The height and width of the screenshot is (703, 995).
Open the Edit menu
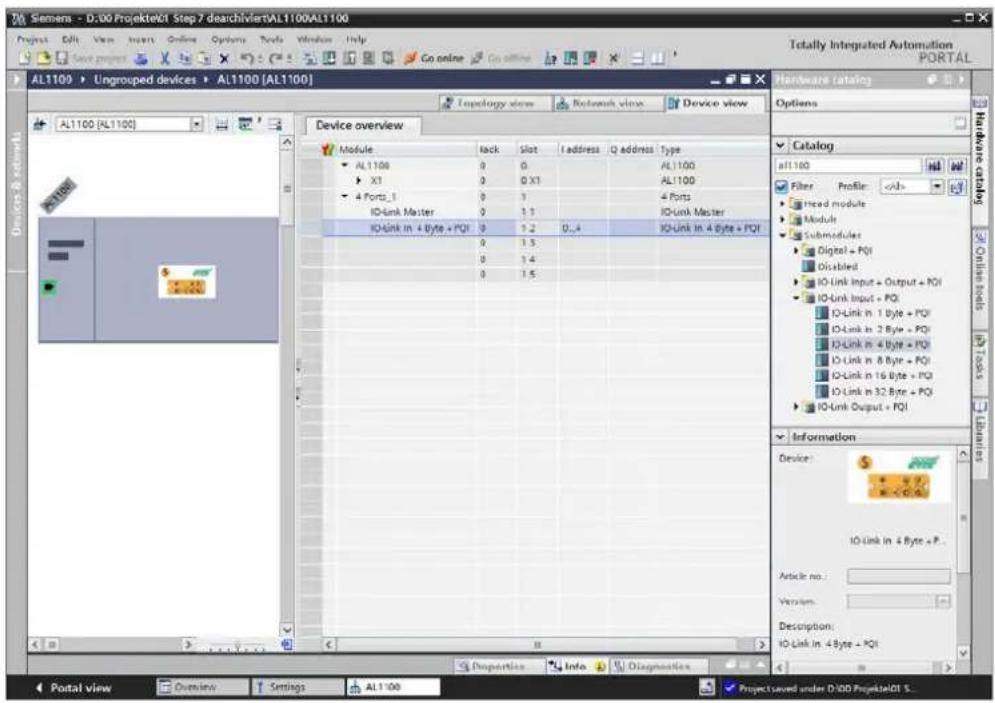pos(70,39)
